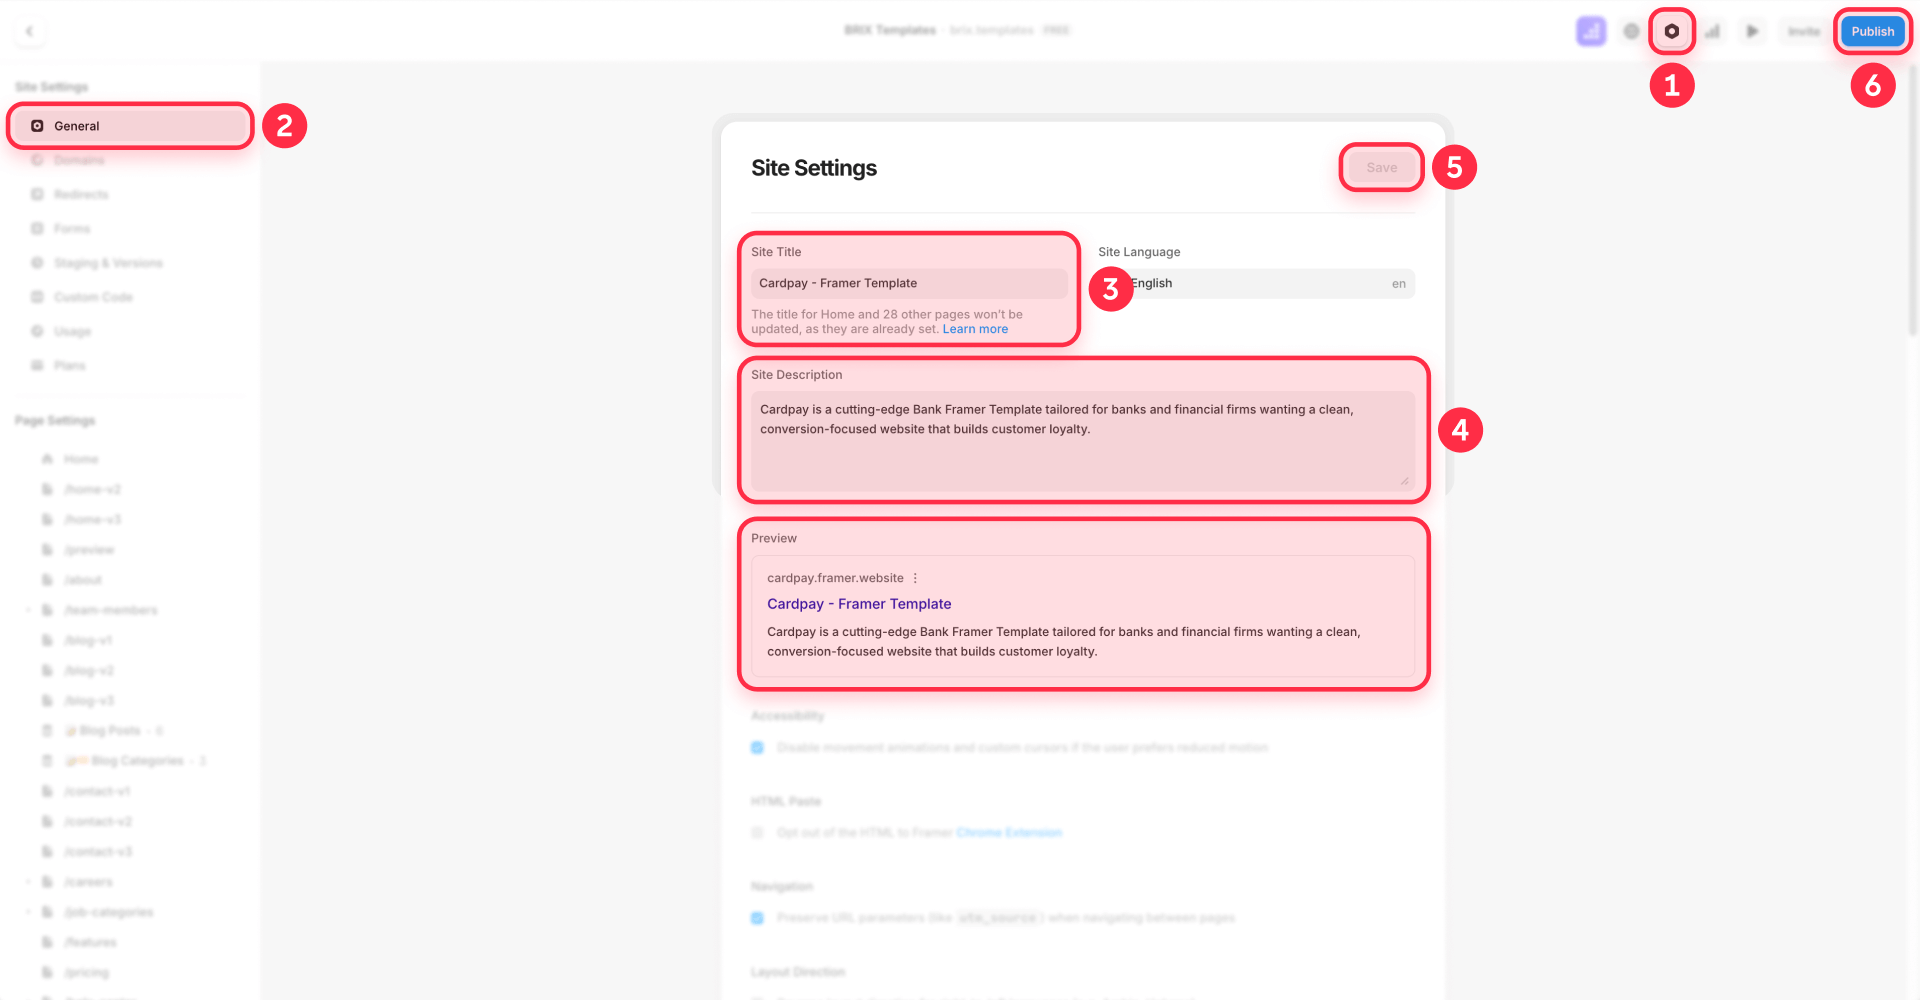Open the three-dot menu beside cardpay.framer.website
This screenshot has height=1000, width=1920.
tap(915, 578)
